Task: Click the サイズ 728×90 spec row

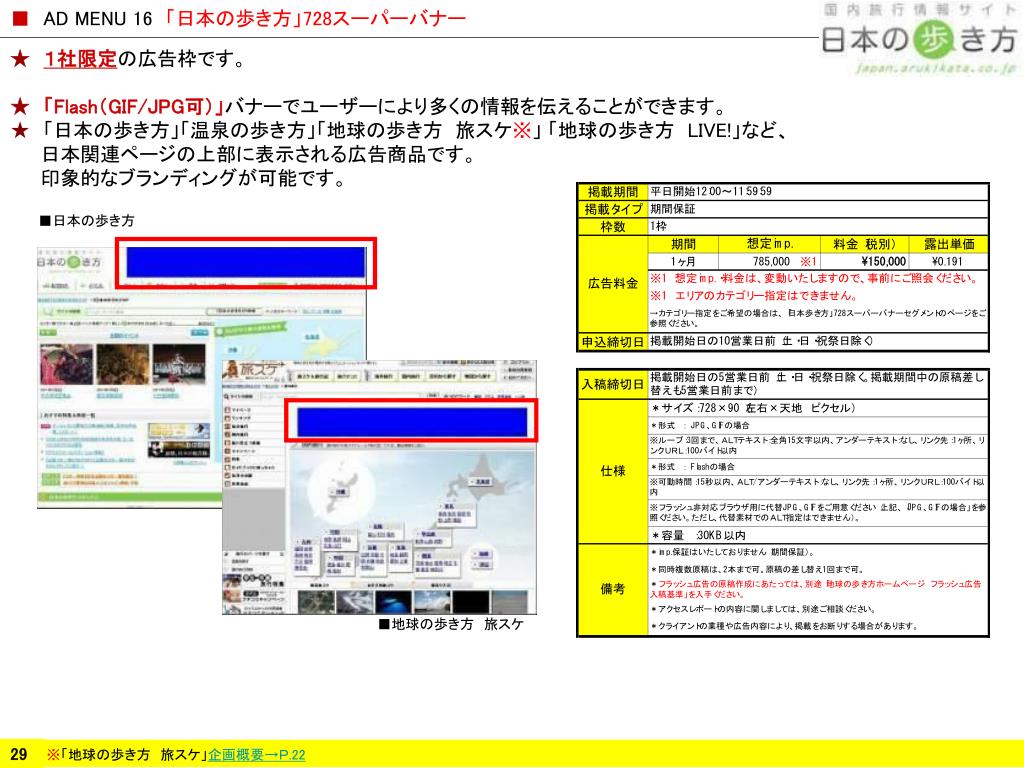Action: click(818, 408)
